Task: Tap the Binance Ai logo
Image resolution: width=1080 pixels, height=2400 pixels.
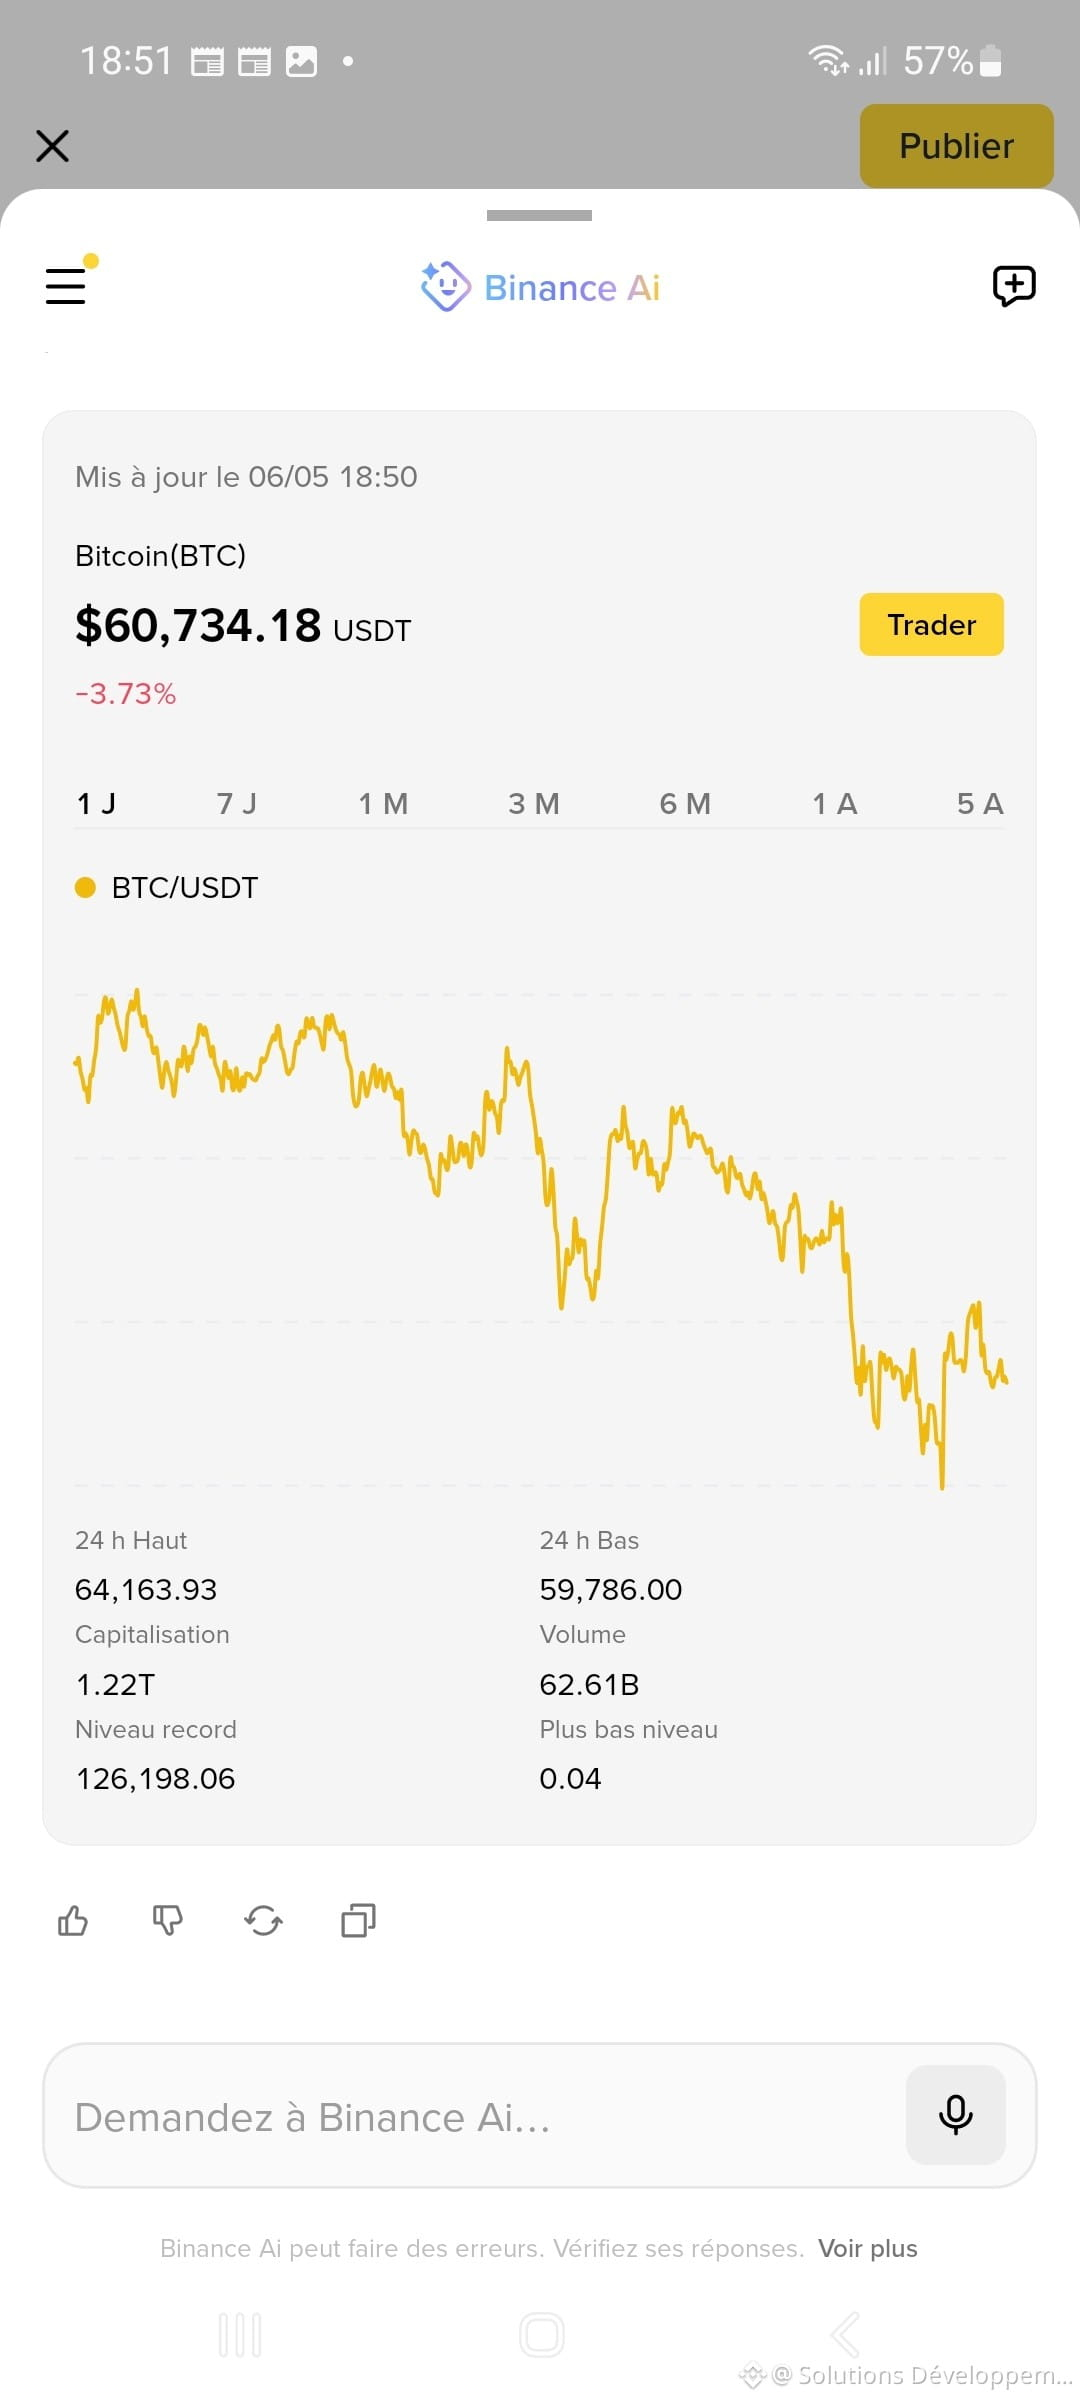Action: (540, 287)
